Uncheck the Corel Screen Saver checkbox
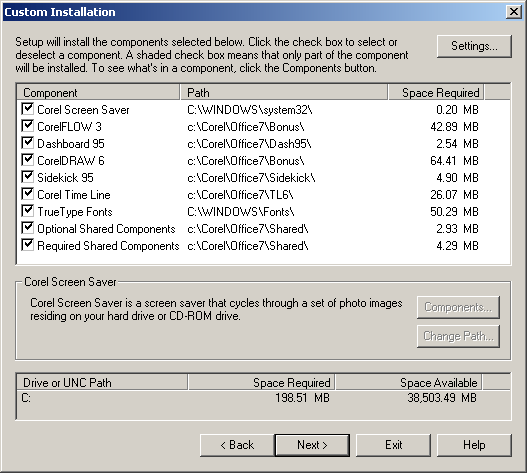Screen dimensions: 527x473 tap(27, 109)
